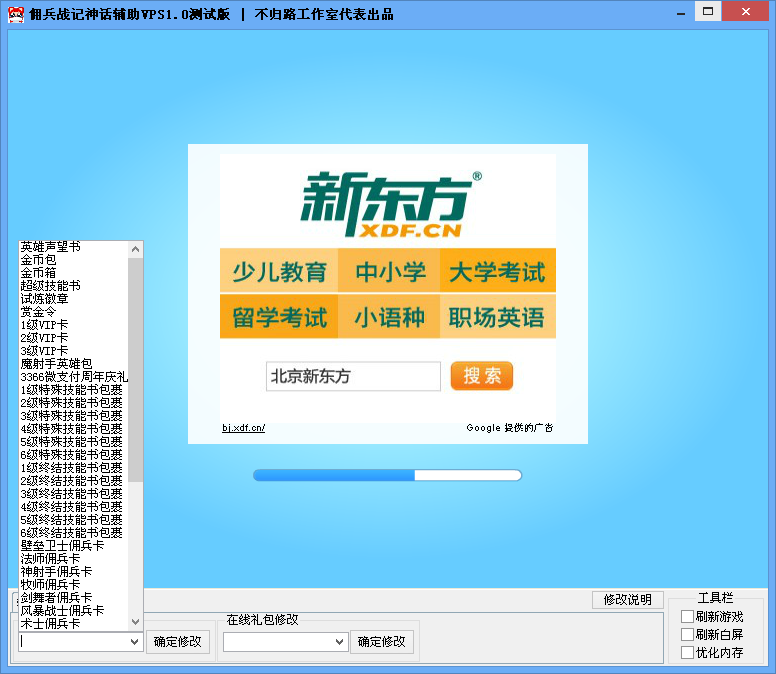Click the item combo box text field
This screenshot has width=776, height=674.
pyautogui.click(x=73, y=642)
